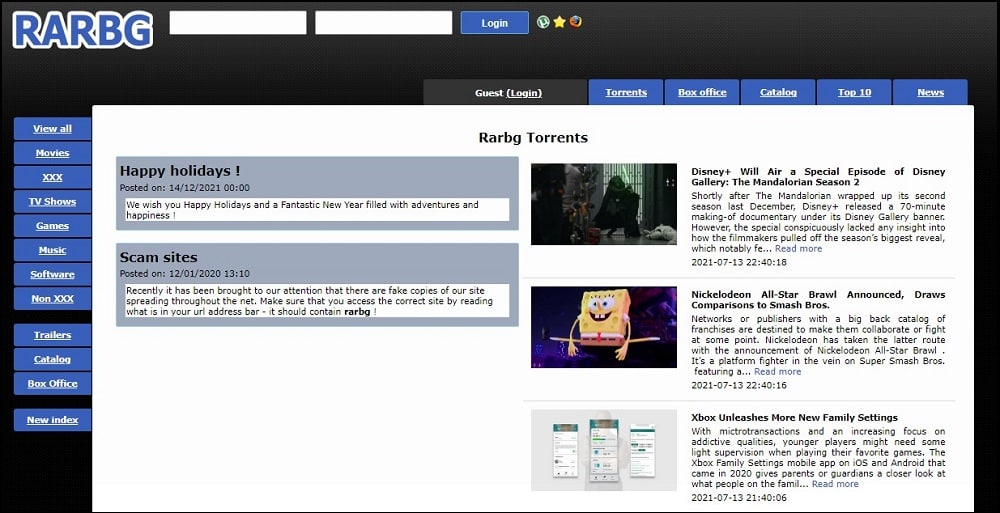Open Disney+ Mandalorian Season 2 headline
Viewport: 1000px width, 513px height.
coord(818,177)
